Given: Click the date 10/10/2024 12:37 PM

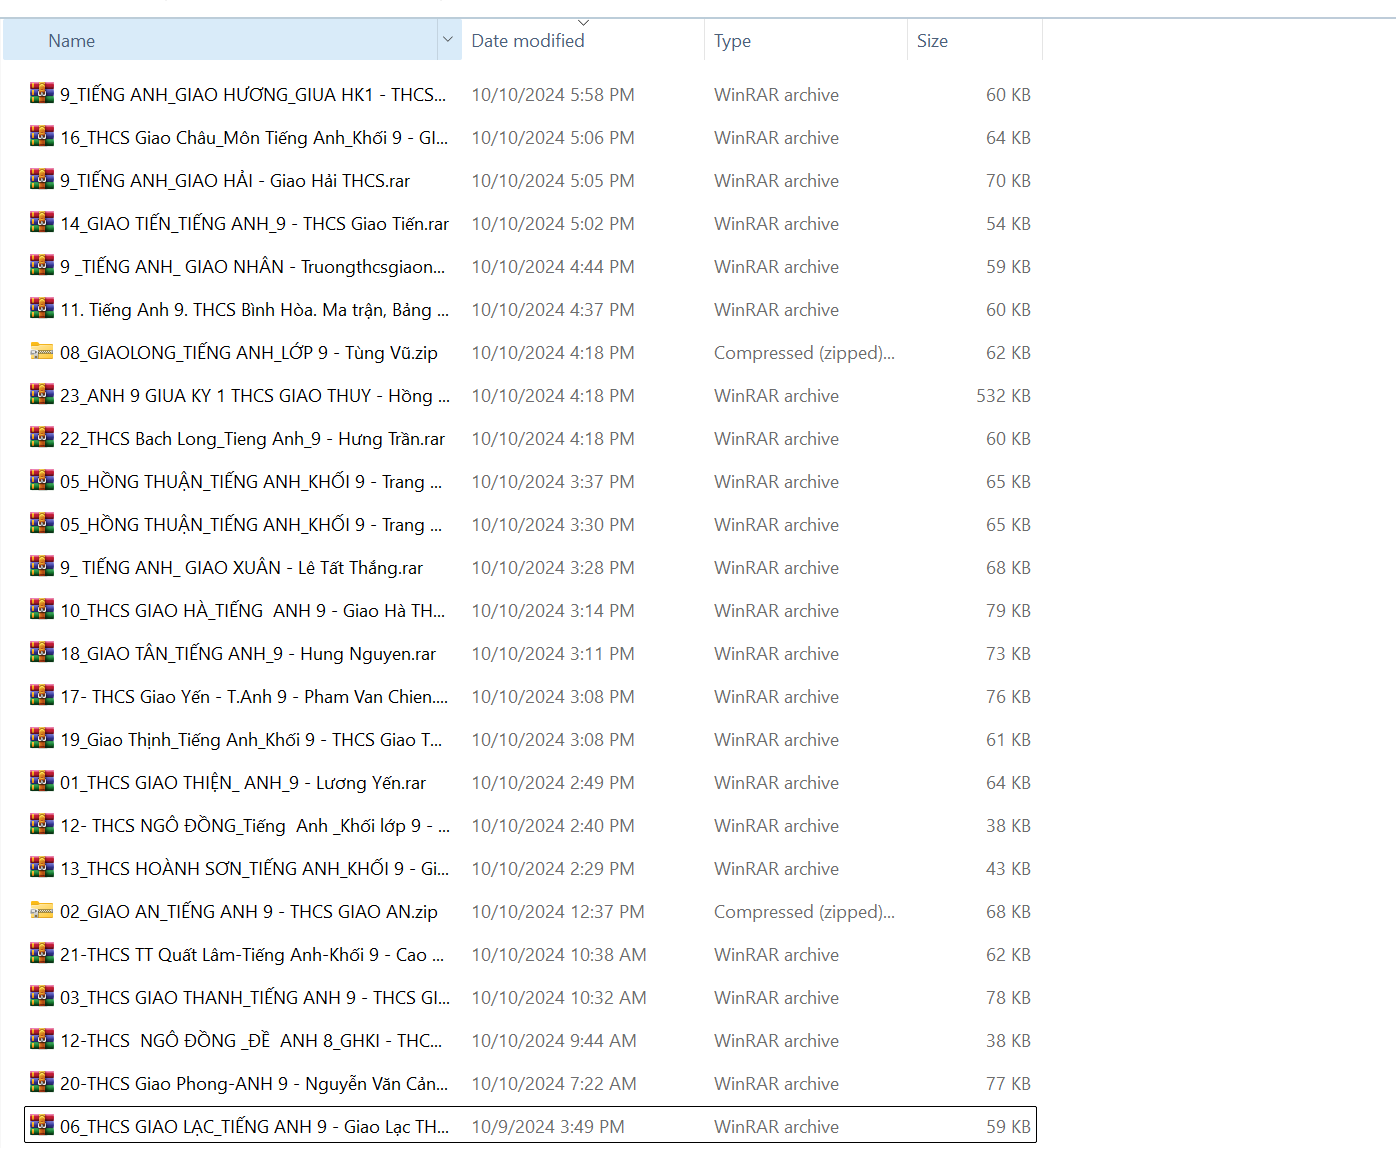Looking at the screenshot, I should tap(558, 912).
